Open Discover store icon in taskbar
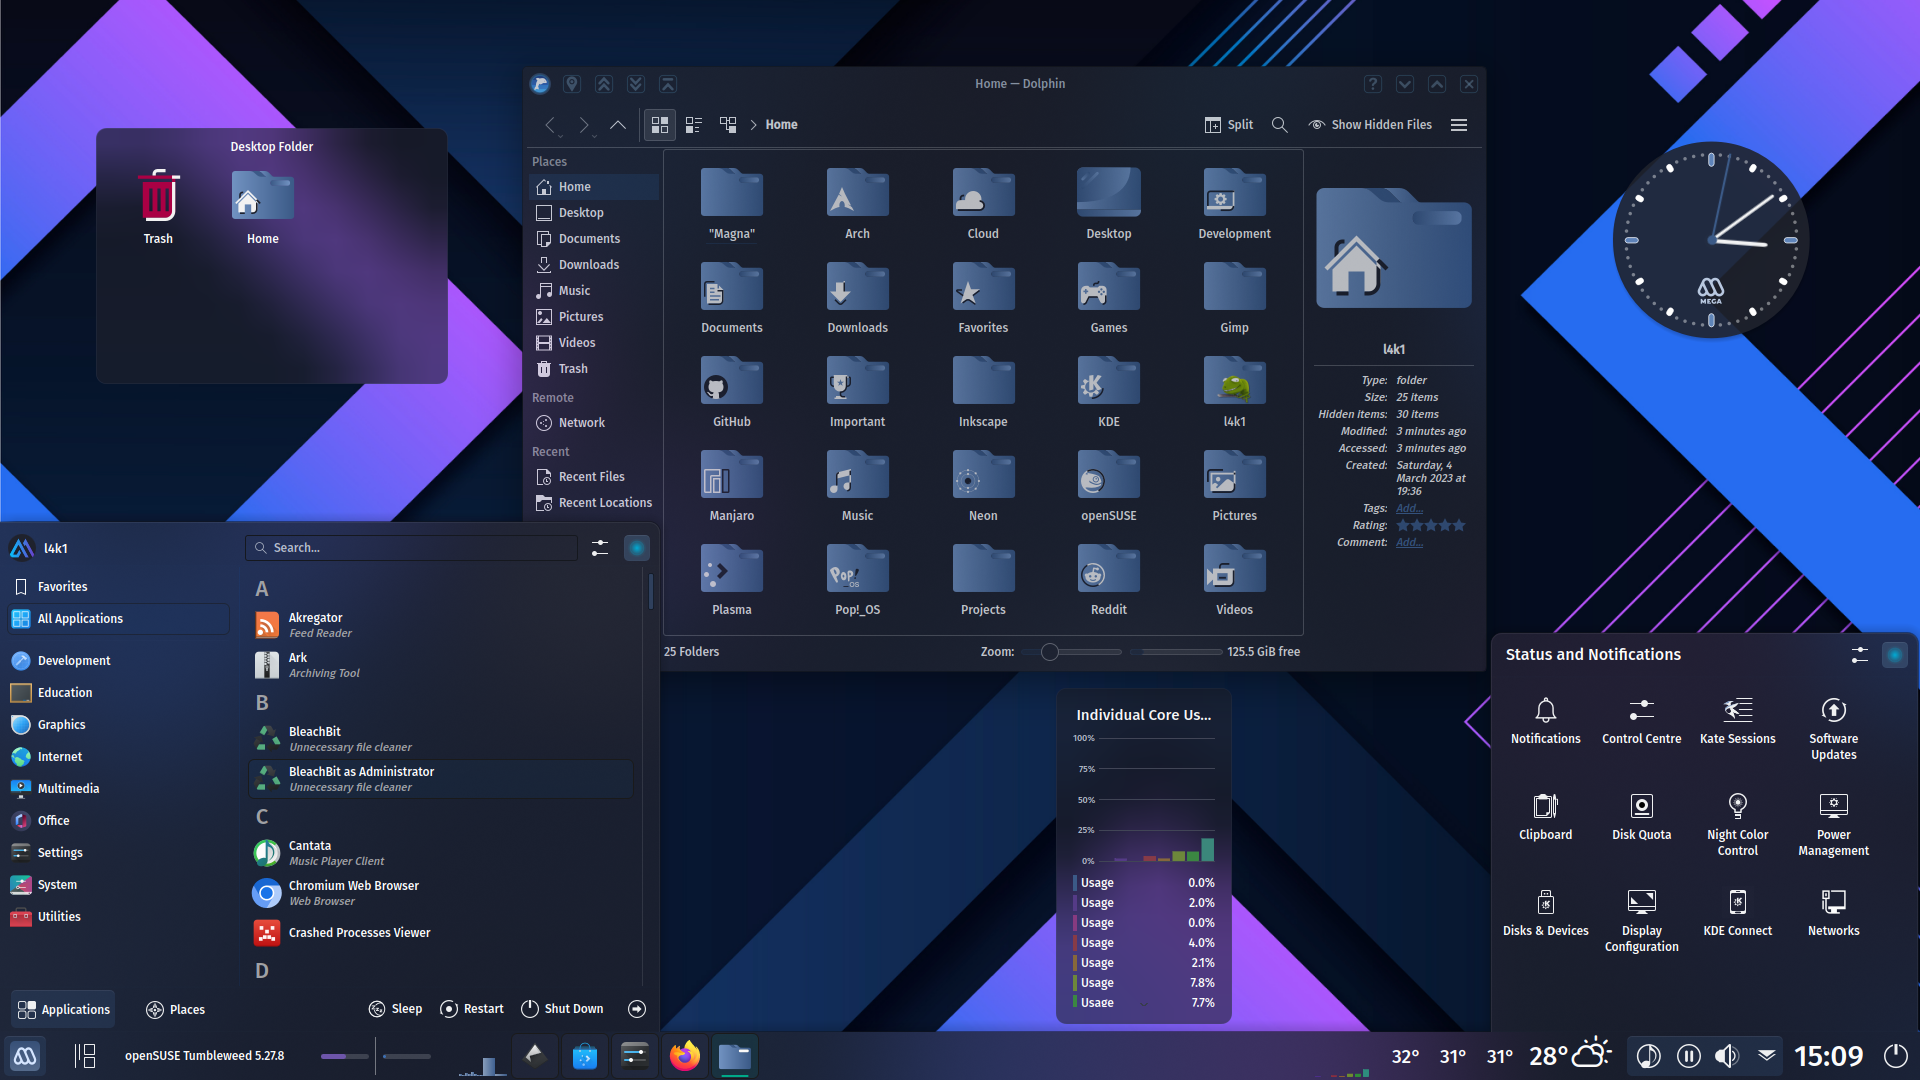Image resolution: width=1920 pixels, height=1080 pixels. (585, 1056)
